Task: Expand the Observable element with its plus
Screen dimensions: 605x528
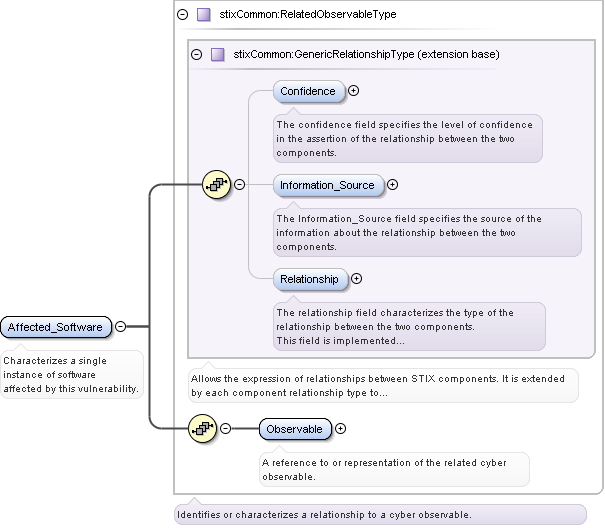Action: tap(340, 429)
